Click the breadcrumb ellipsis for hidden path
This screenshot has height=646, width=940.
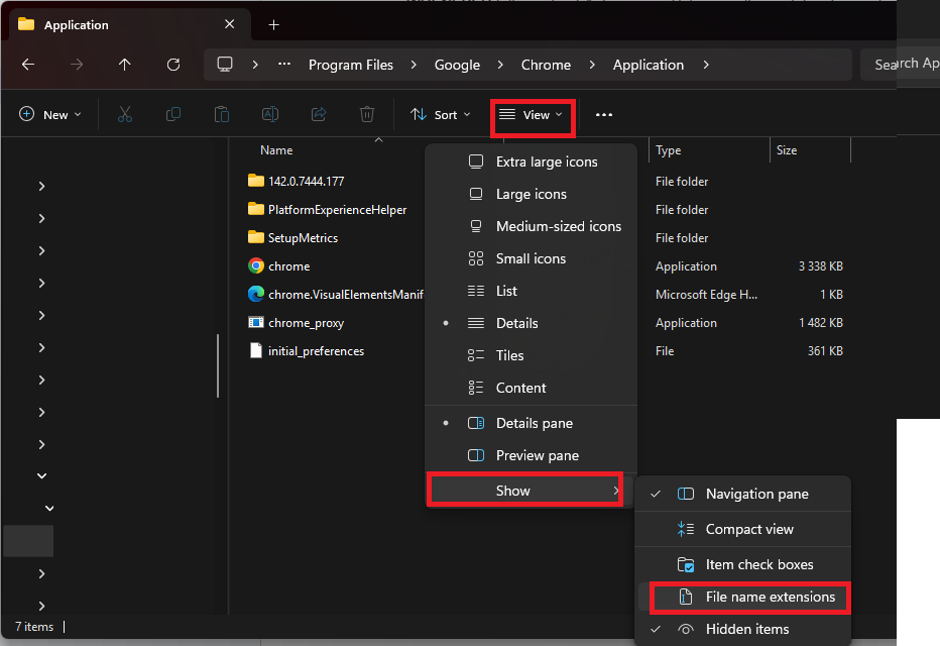[284, 64]
